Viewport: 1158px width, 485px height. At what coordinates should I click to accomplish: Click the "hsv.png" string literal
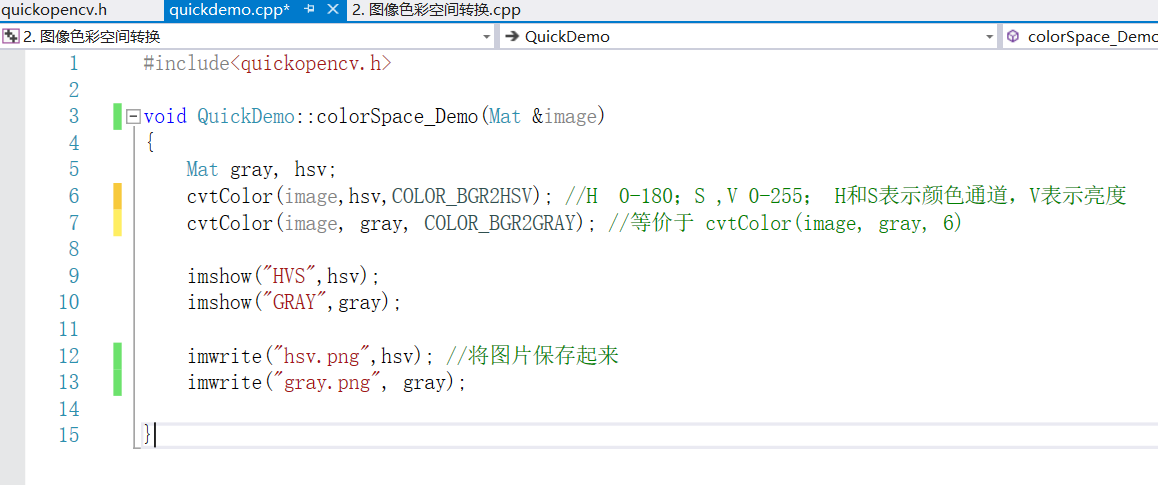pos(321,356)
